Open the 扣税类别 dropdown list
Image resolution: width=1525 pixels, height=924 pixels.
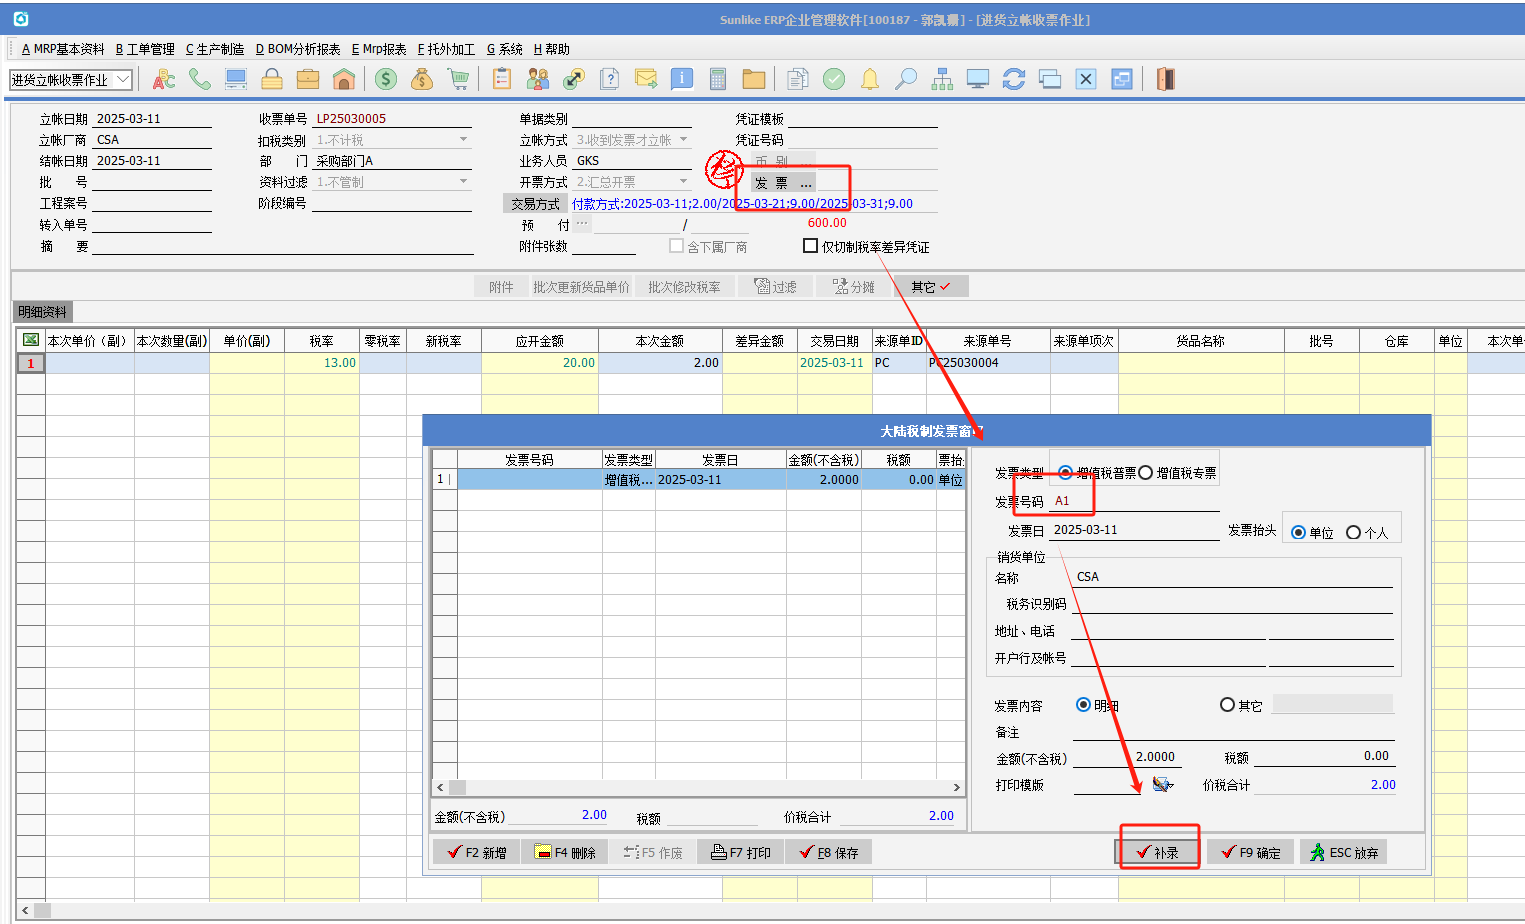tap(463, 140)
